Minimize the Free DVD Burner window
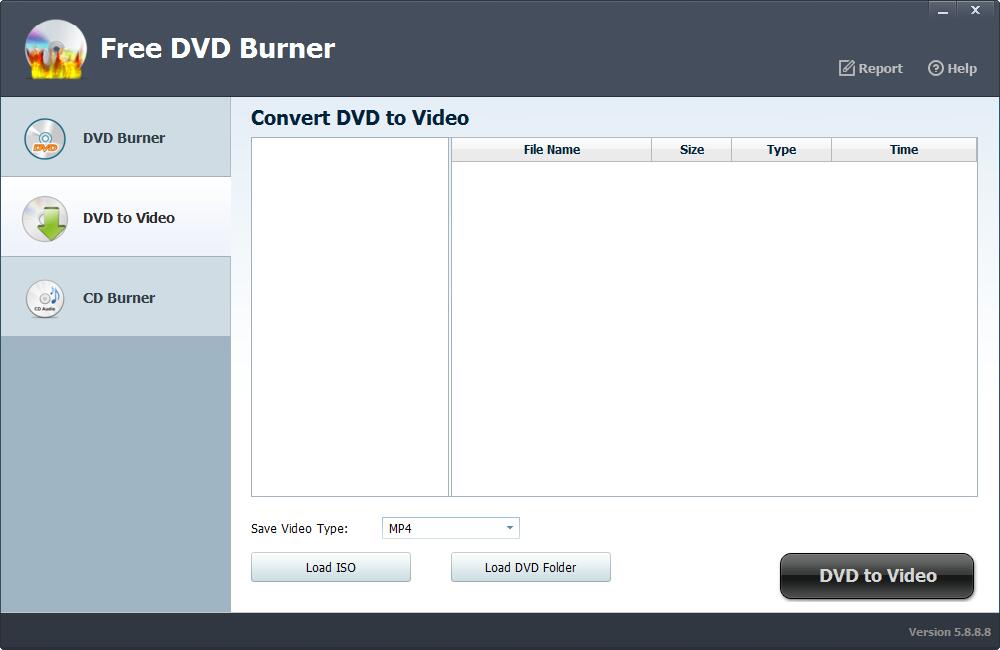The height and width of the screenshot is (650, 1000). point(943,11)
